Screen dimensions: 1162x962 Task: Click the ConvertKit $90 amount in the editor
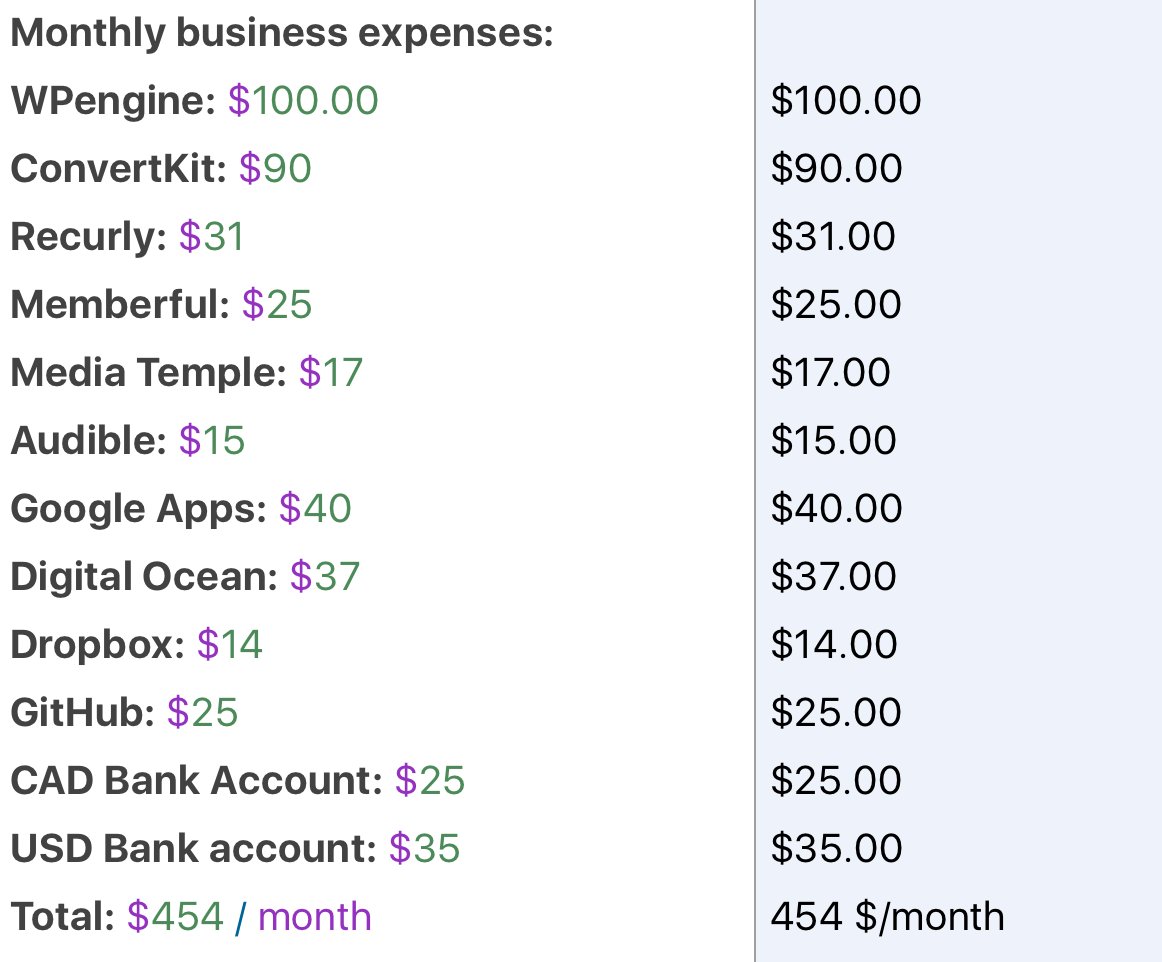275,169
